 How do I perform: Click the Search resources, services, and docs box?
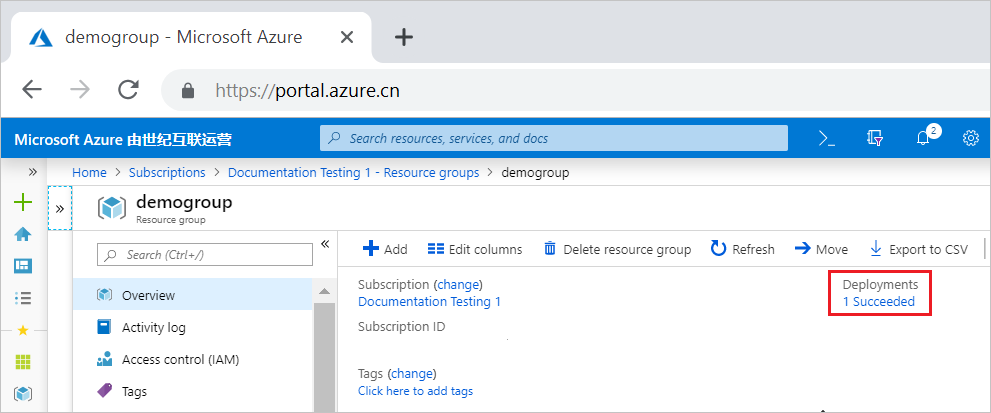pyautogui.click(x=554, y=138)
